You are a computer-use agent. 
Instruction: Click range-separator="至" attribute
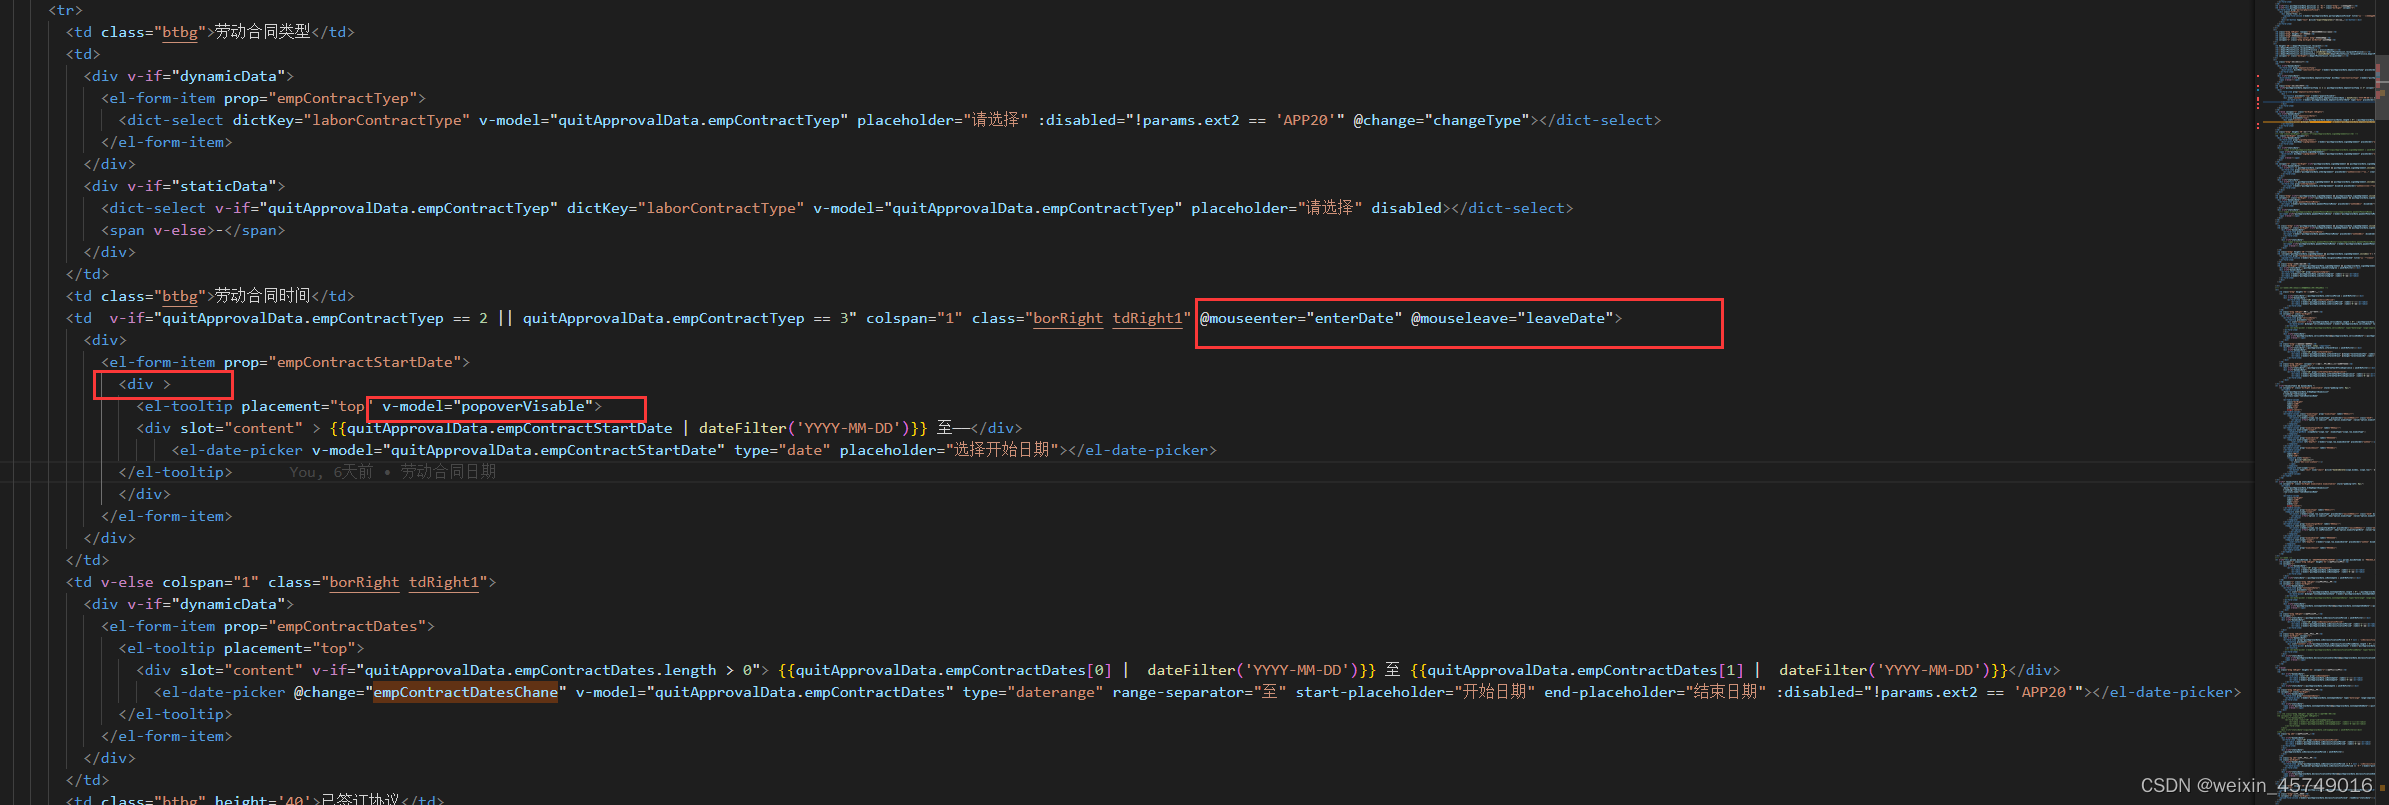pyautogui.click(x=1199, y=692)
